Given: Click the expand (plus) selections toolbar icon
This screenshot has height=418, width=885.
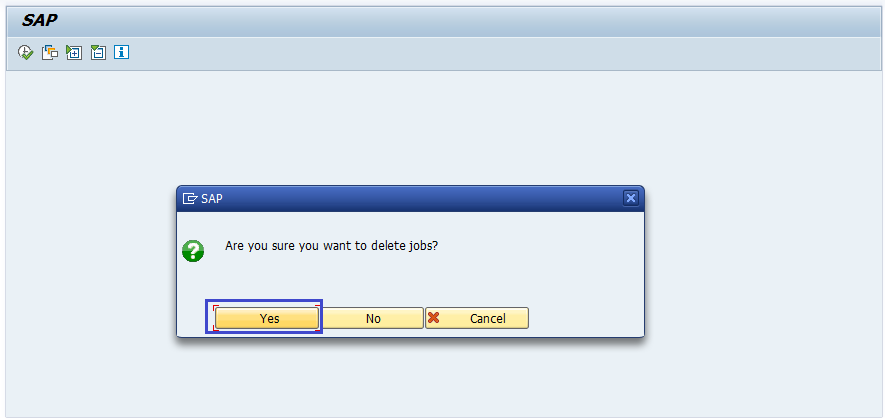Looking at the screenshot, I should point(74,52).
